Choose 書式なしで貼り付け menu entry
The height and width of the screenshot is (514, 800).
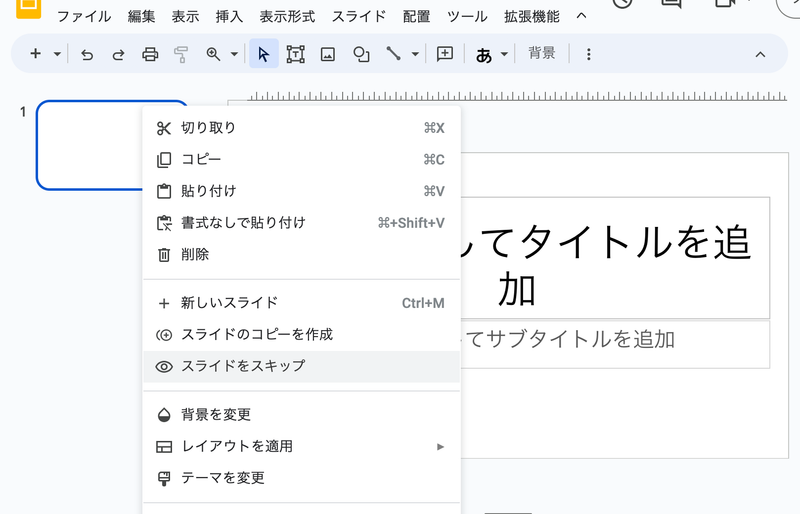tap(302, 223)
